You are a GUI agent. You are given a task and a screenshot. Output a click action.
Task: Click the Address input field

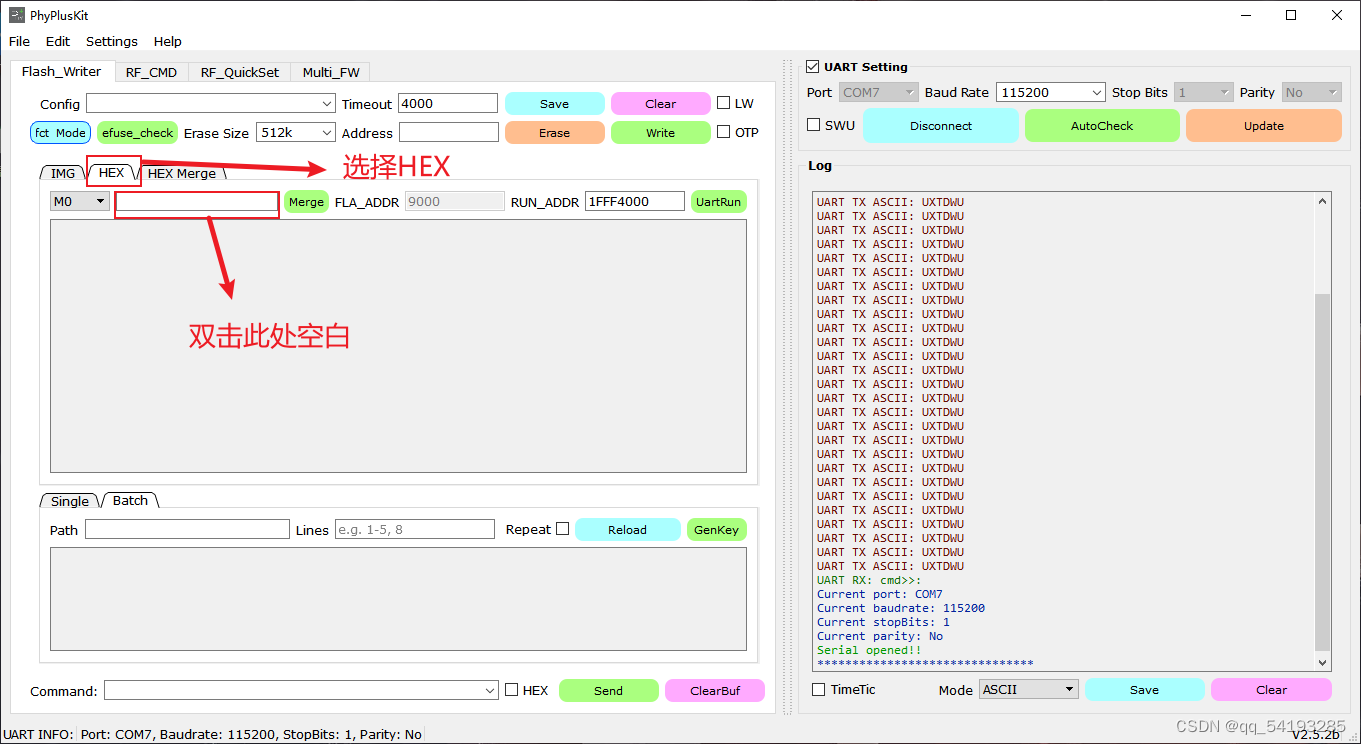coord(448,132)
